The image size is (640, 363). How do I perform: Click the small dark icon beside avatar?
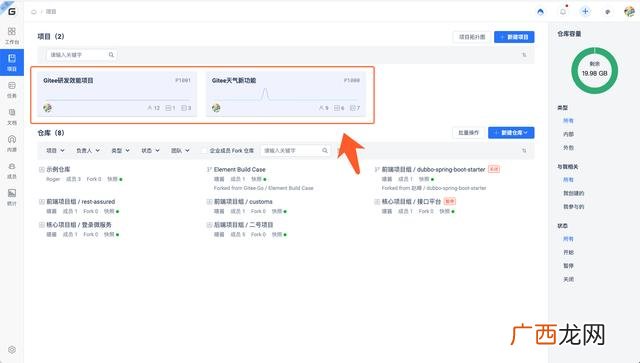[607, 12]
